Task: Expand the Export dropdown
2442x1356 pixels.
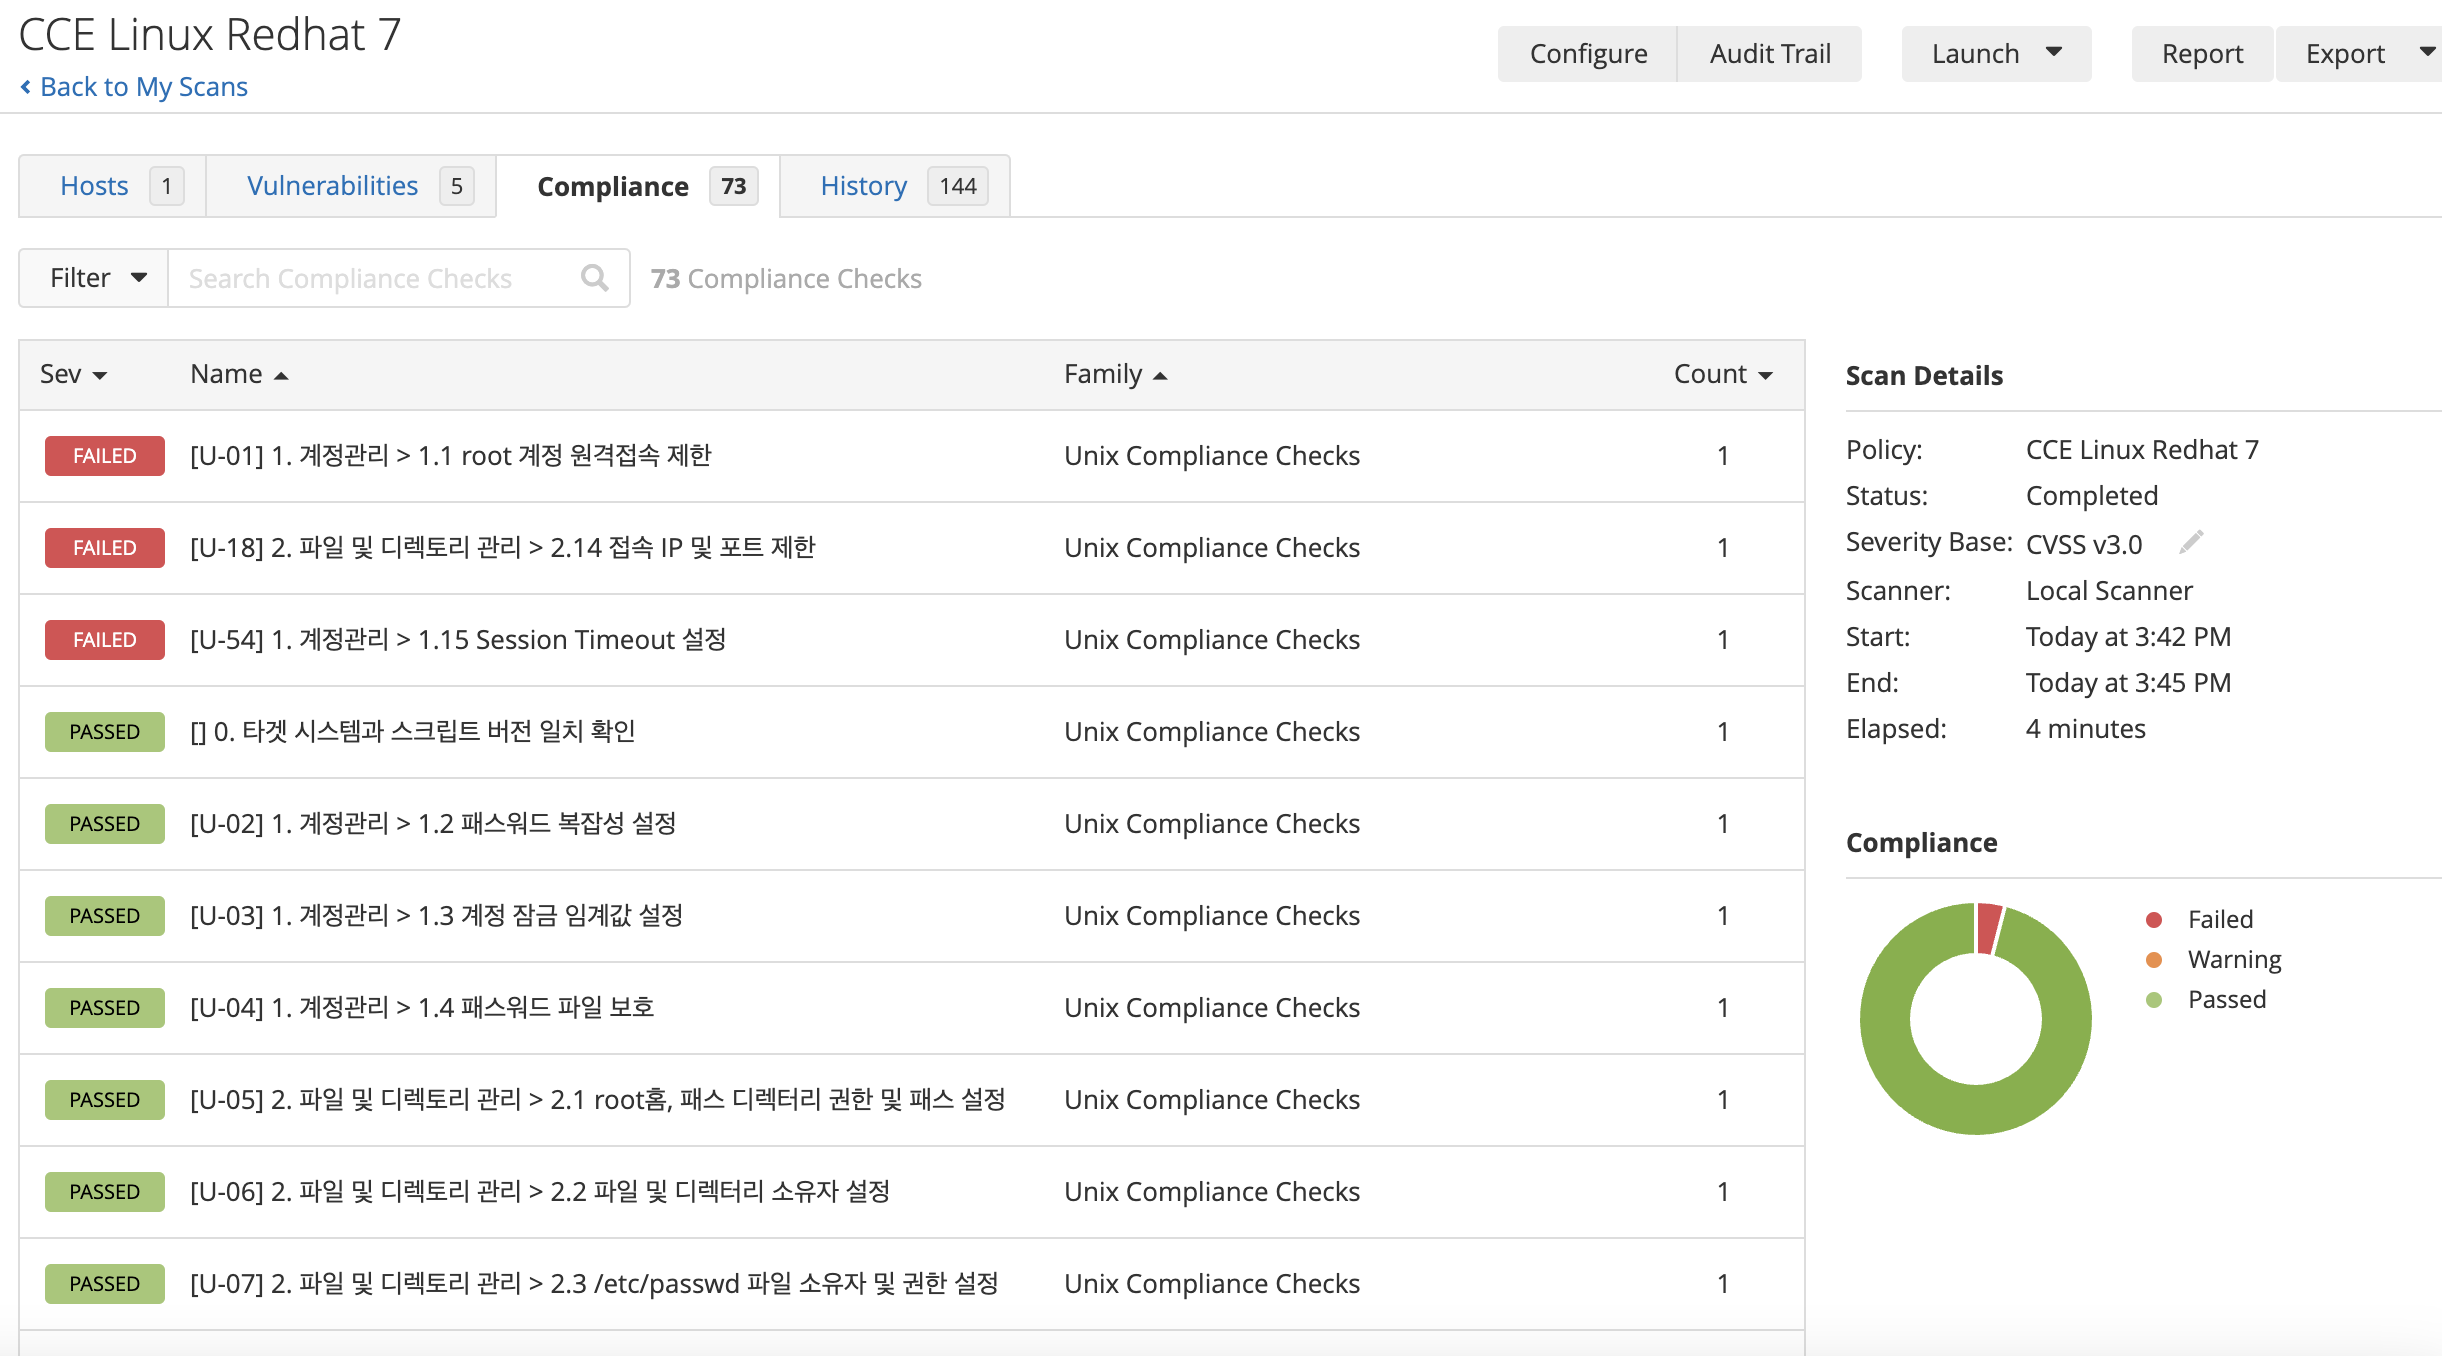Action: click(x=2360, y=54)
